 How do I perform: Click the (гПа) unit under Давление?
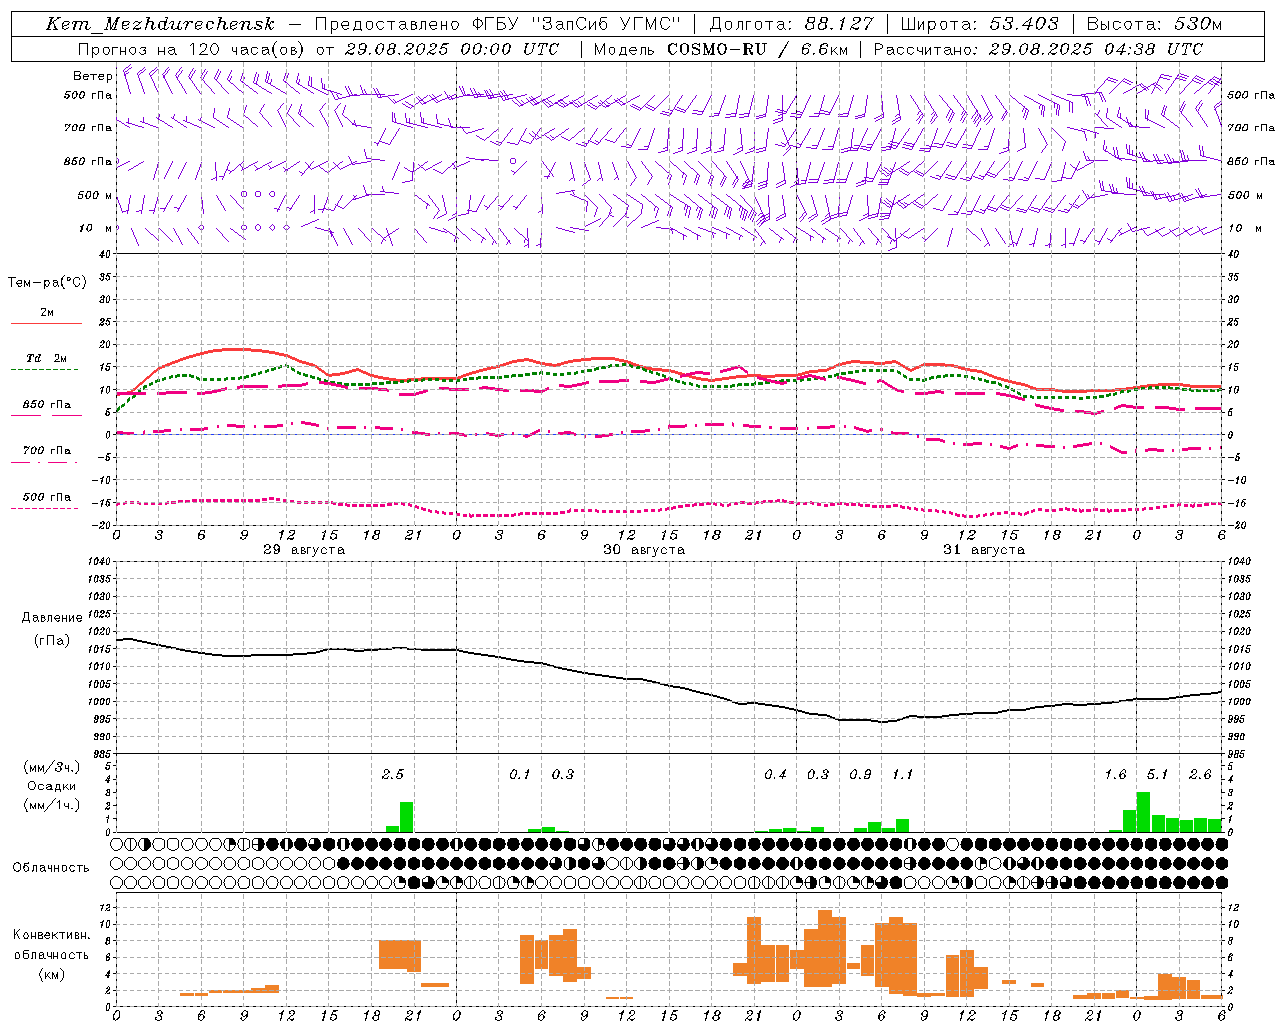pyautogui.click(x=52, y=641)
